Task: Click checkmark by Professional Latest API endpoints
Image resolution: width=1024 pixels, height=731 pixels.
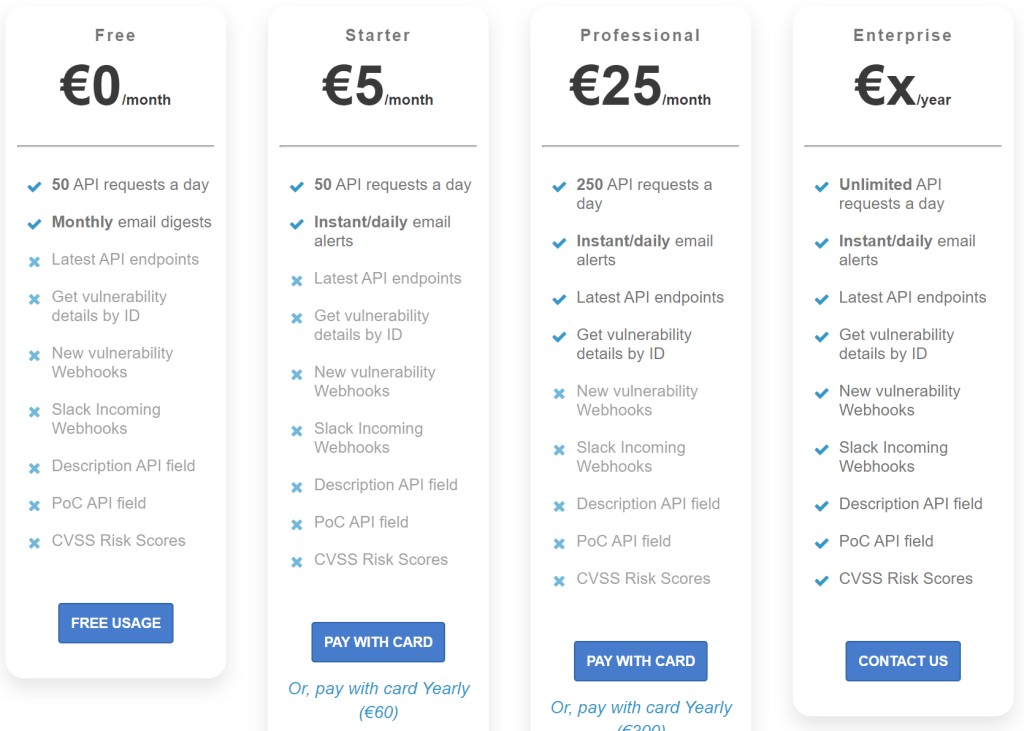Action: coord(559,299)
